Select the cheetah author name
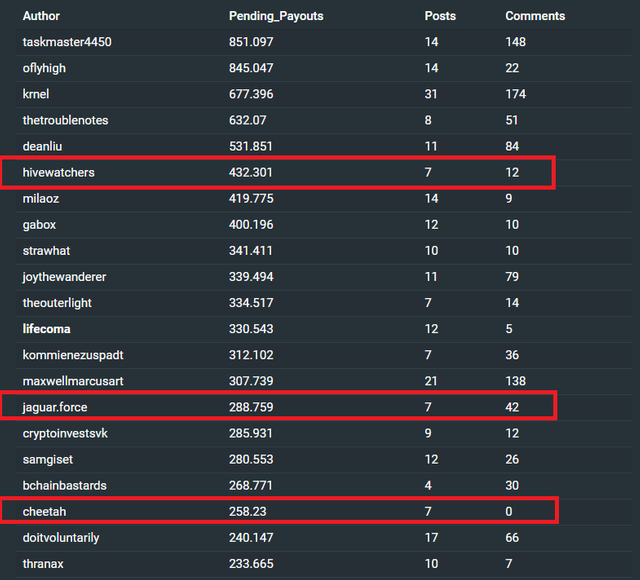Viewport: 640px width, 580px height. (x=44, y=512)
